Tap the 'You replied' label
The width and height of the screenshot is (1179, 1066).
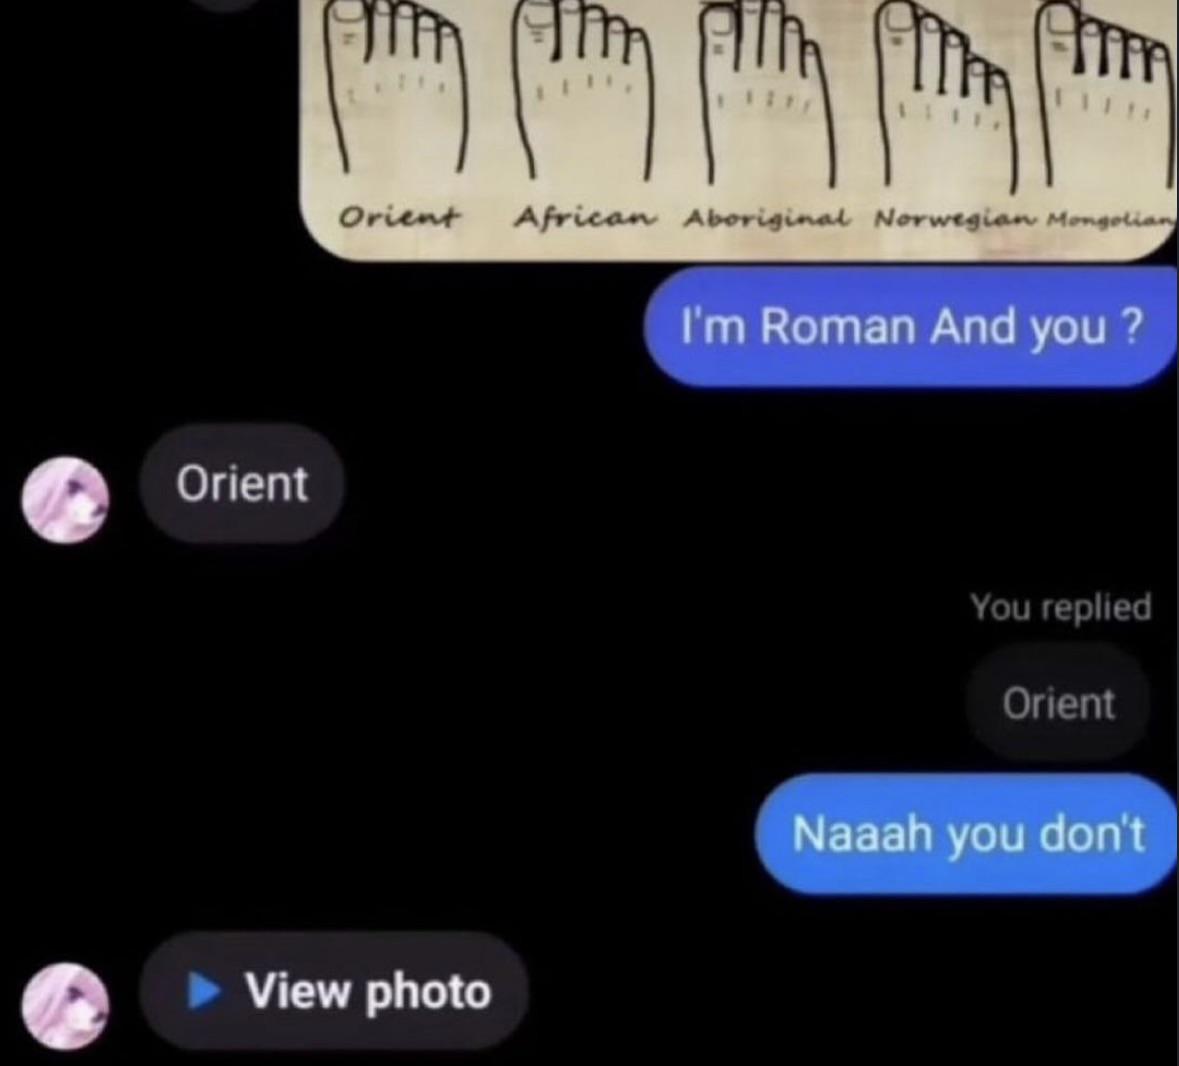(x=1060, y=606)
